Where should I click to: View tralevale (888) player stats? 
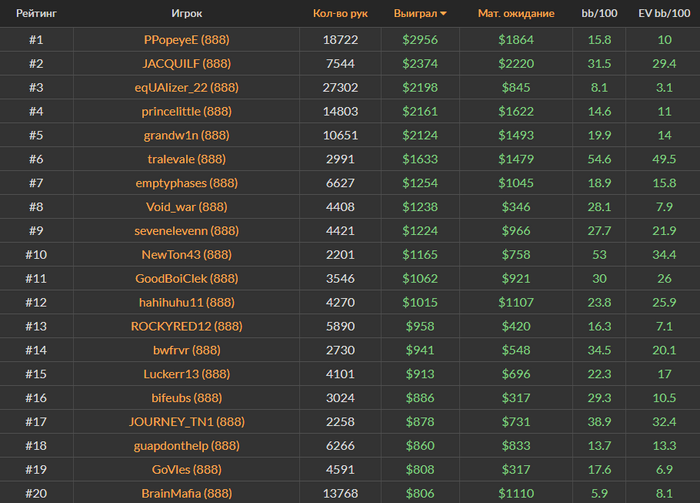186,159
